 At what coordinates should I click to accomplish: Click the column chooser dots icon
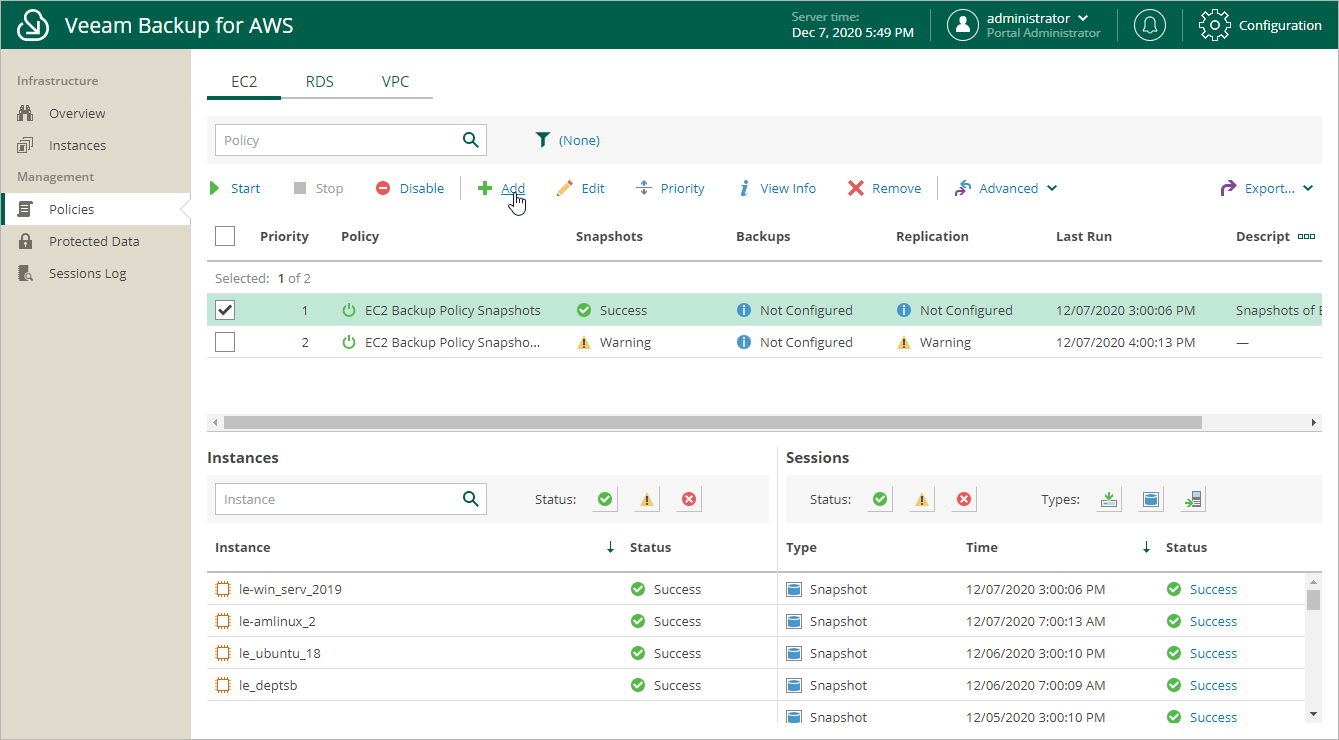1306,237
